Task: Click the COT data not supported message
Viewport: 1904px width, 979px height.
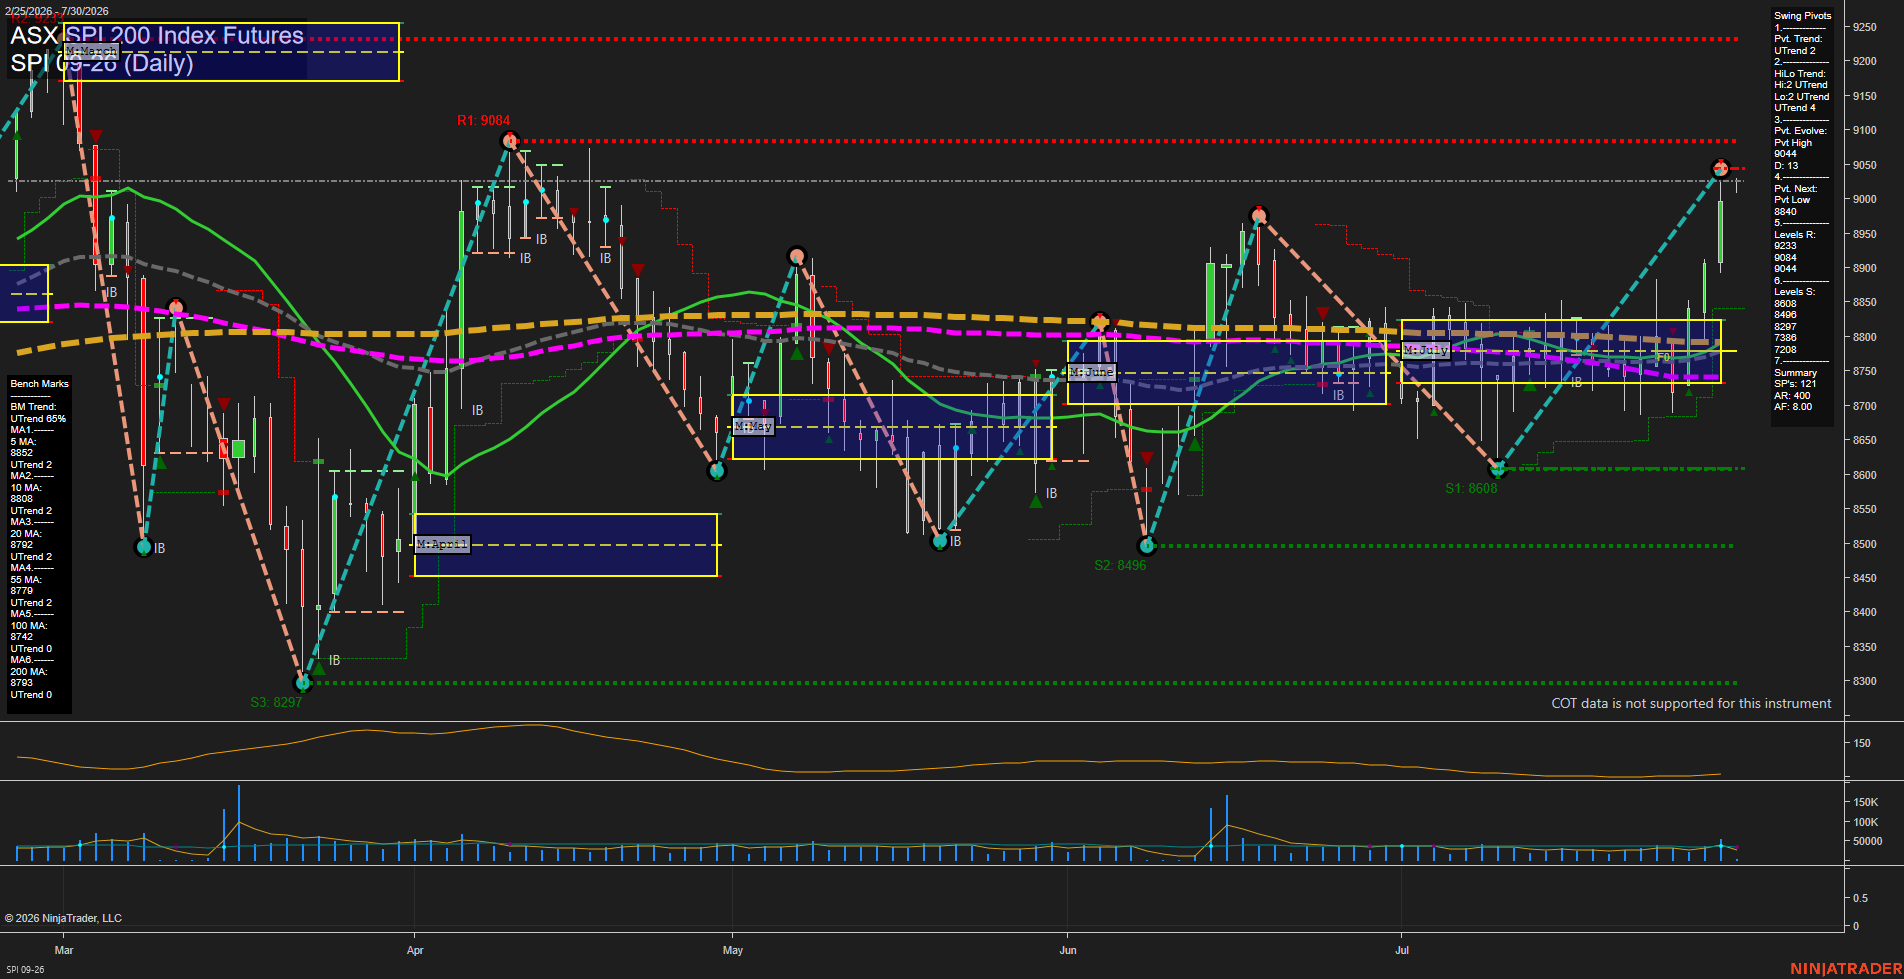Action: tap(1691, 703)
